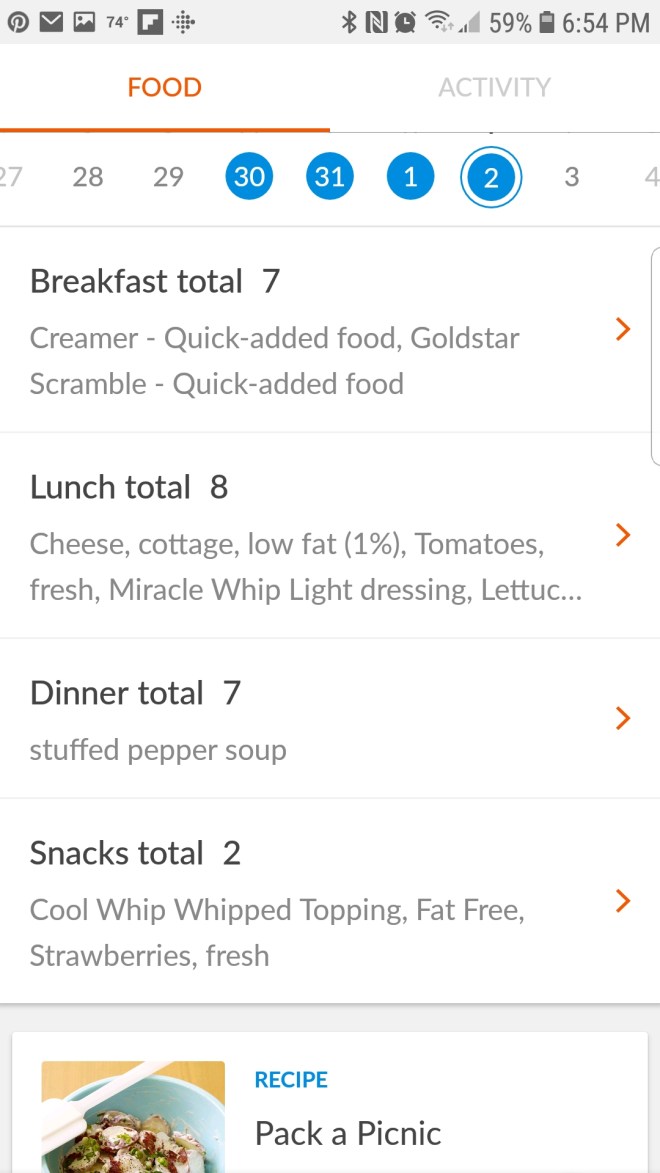
Task: Tap the Fitbit dots notification icon
Action: pos(183,22)
